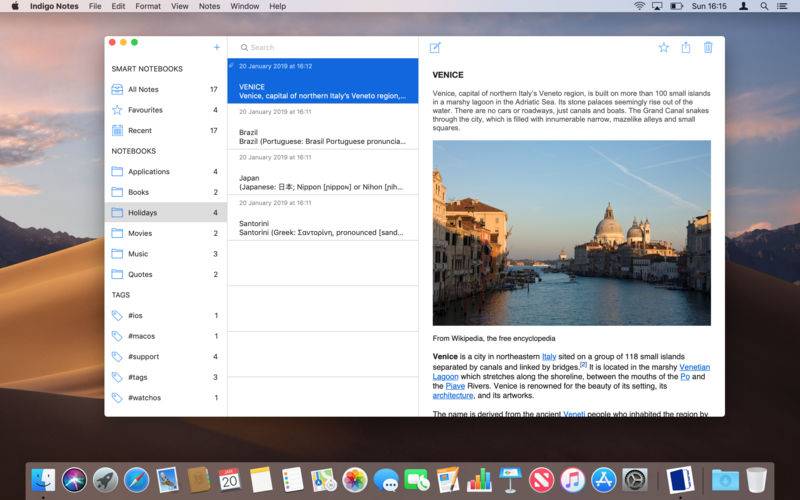Image resolution: width=800 pixels, height=500 pixels.
Task: Open the Japan note in list
Action: [322, 172]
